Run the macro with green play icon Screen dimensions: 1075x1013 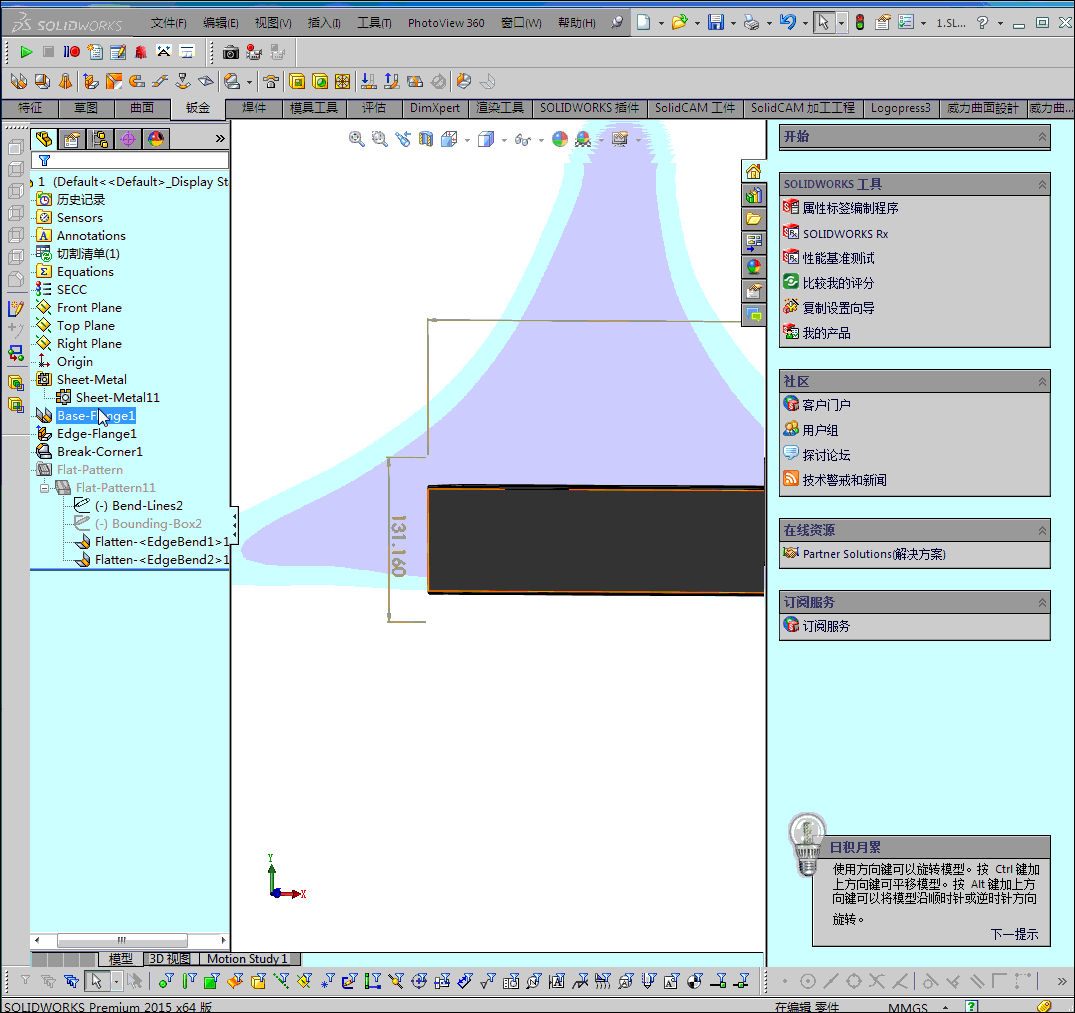[x=26, y=52]
